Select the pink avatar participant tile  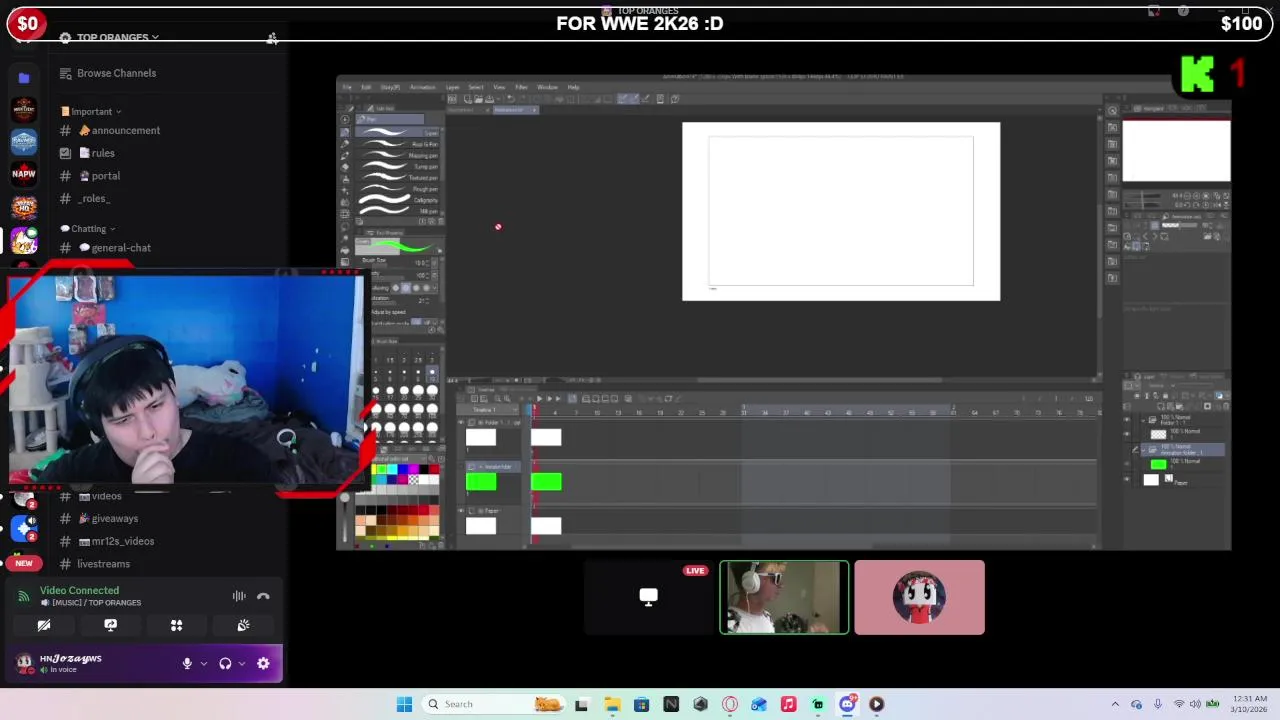click(919, 598)
